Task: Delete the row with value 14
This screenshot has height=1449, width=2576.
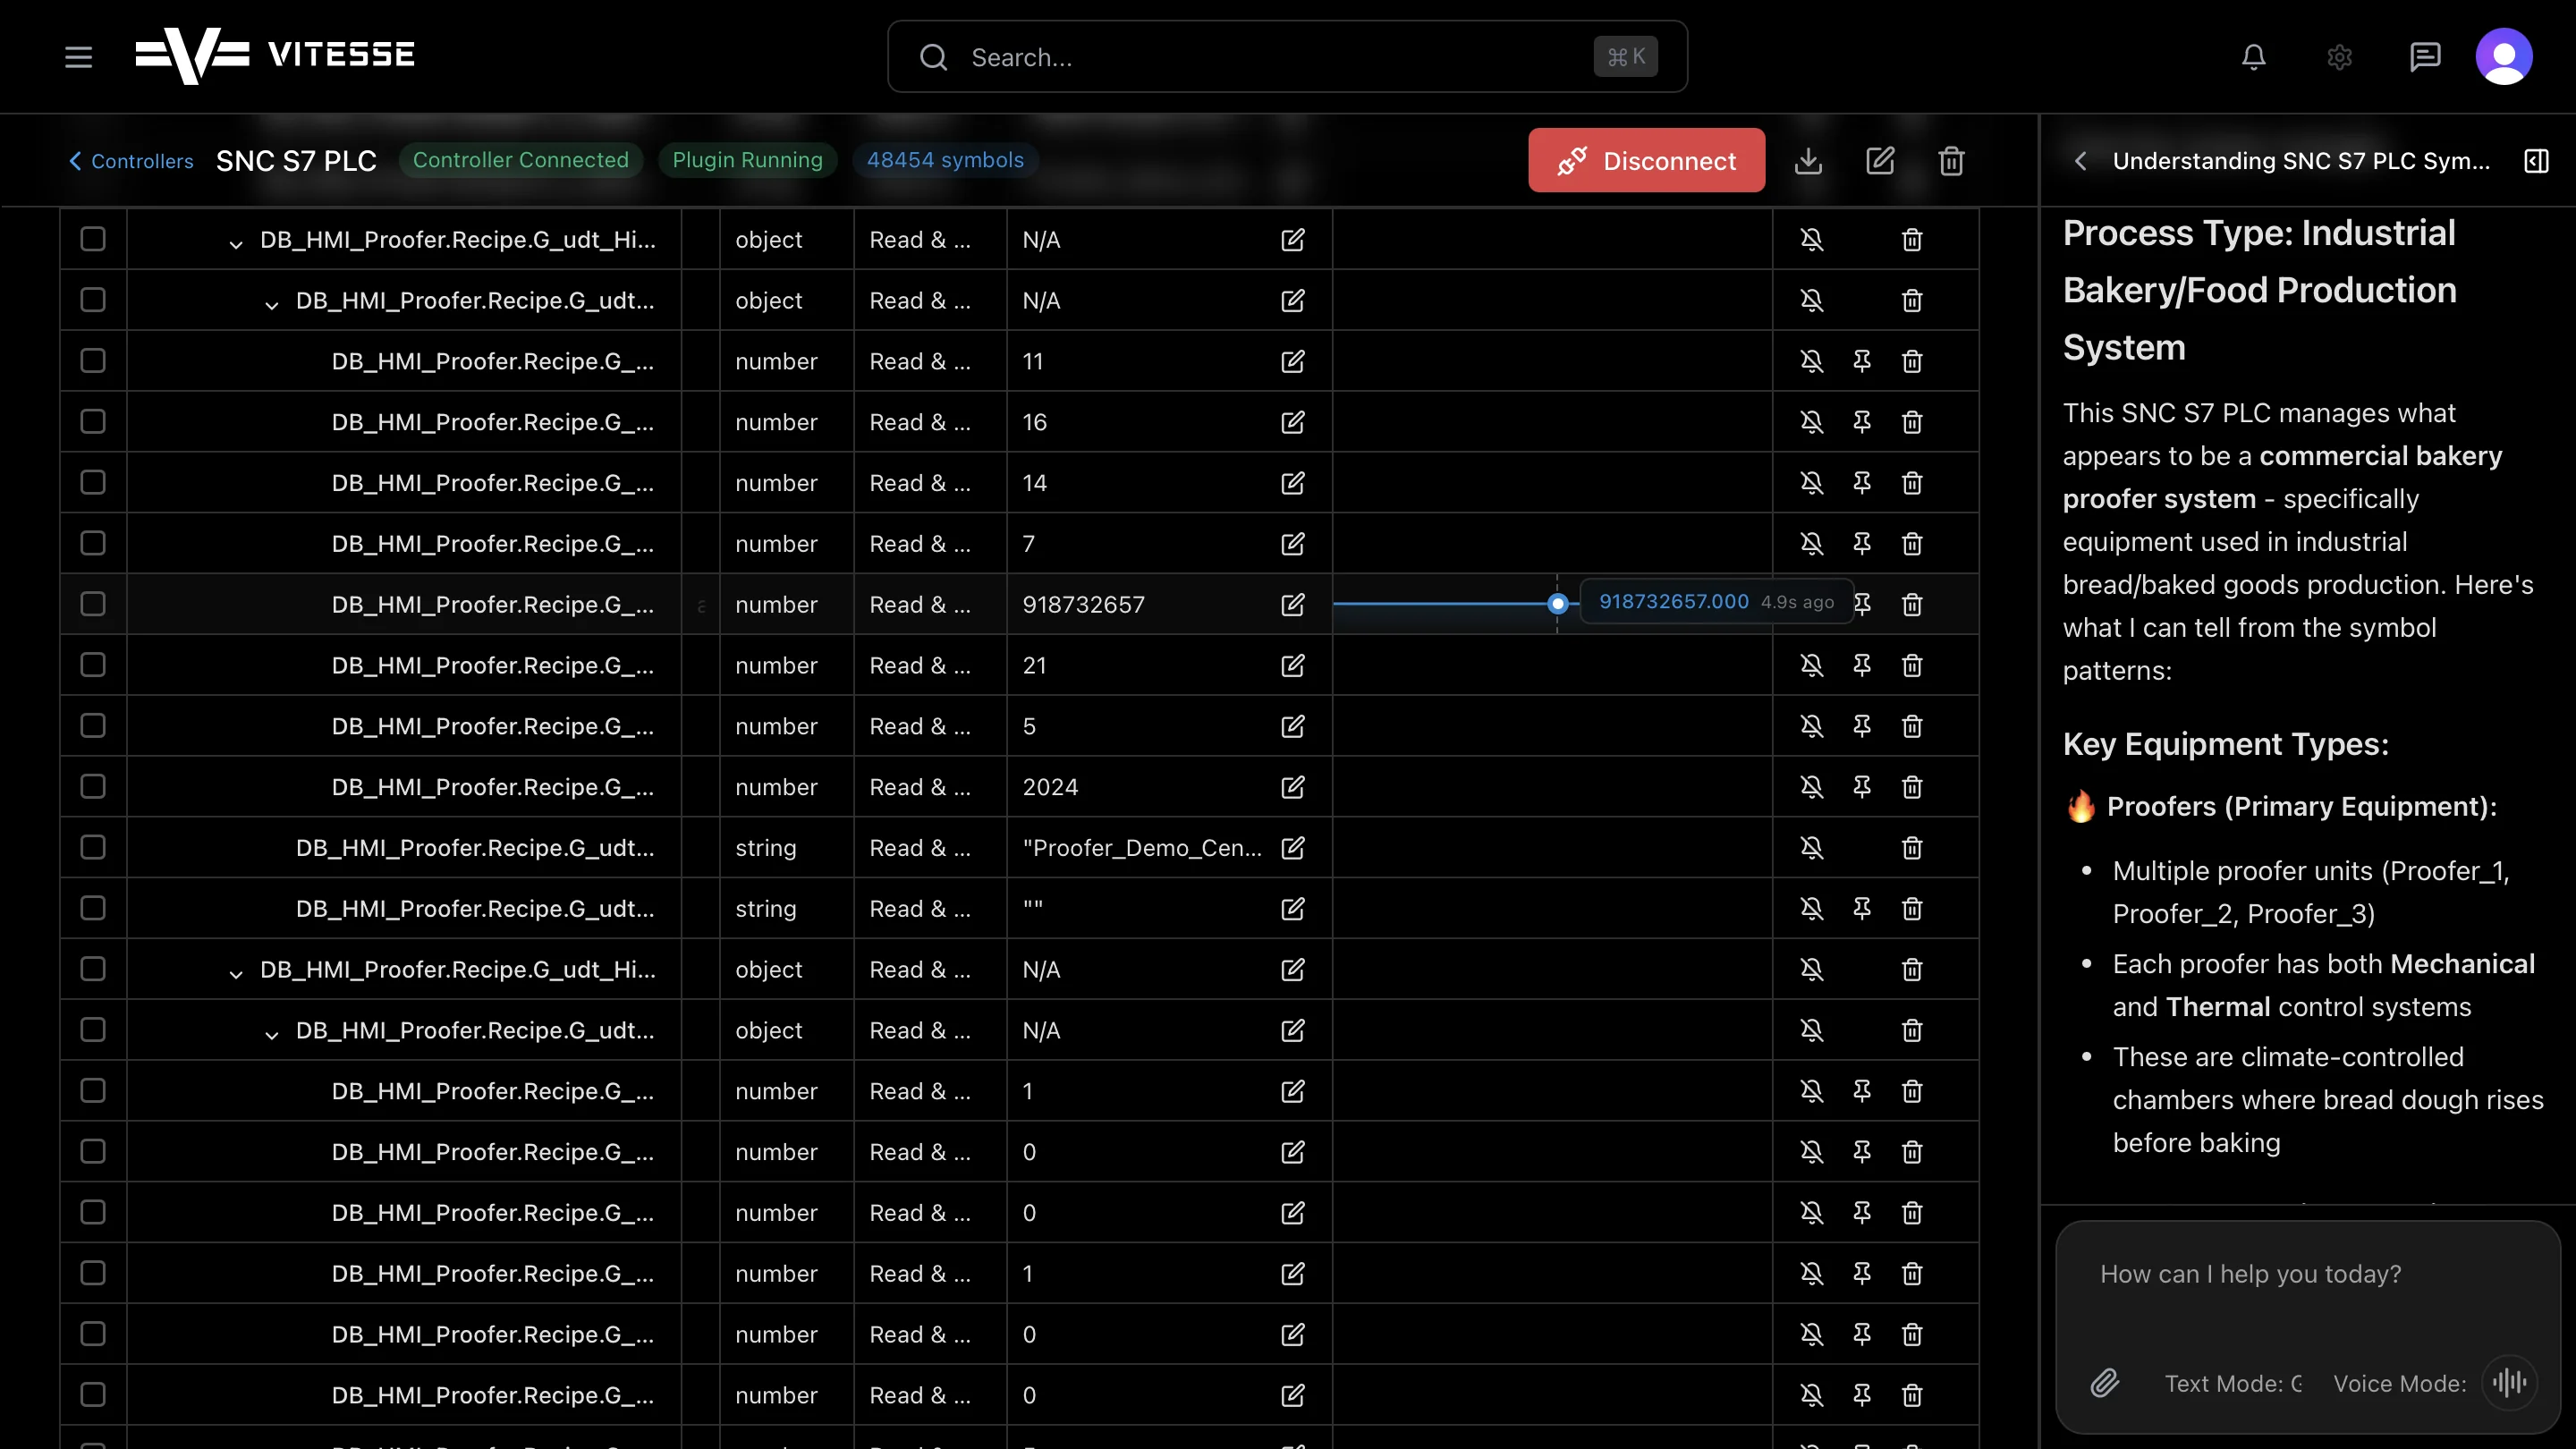Action: coord(1911,483)
